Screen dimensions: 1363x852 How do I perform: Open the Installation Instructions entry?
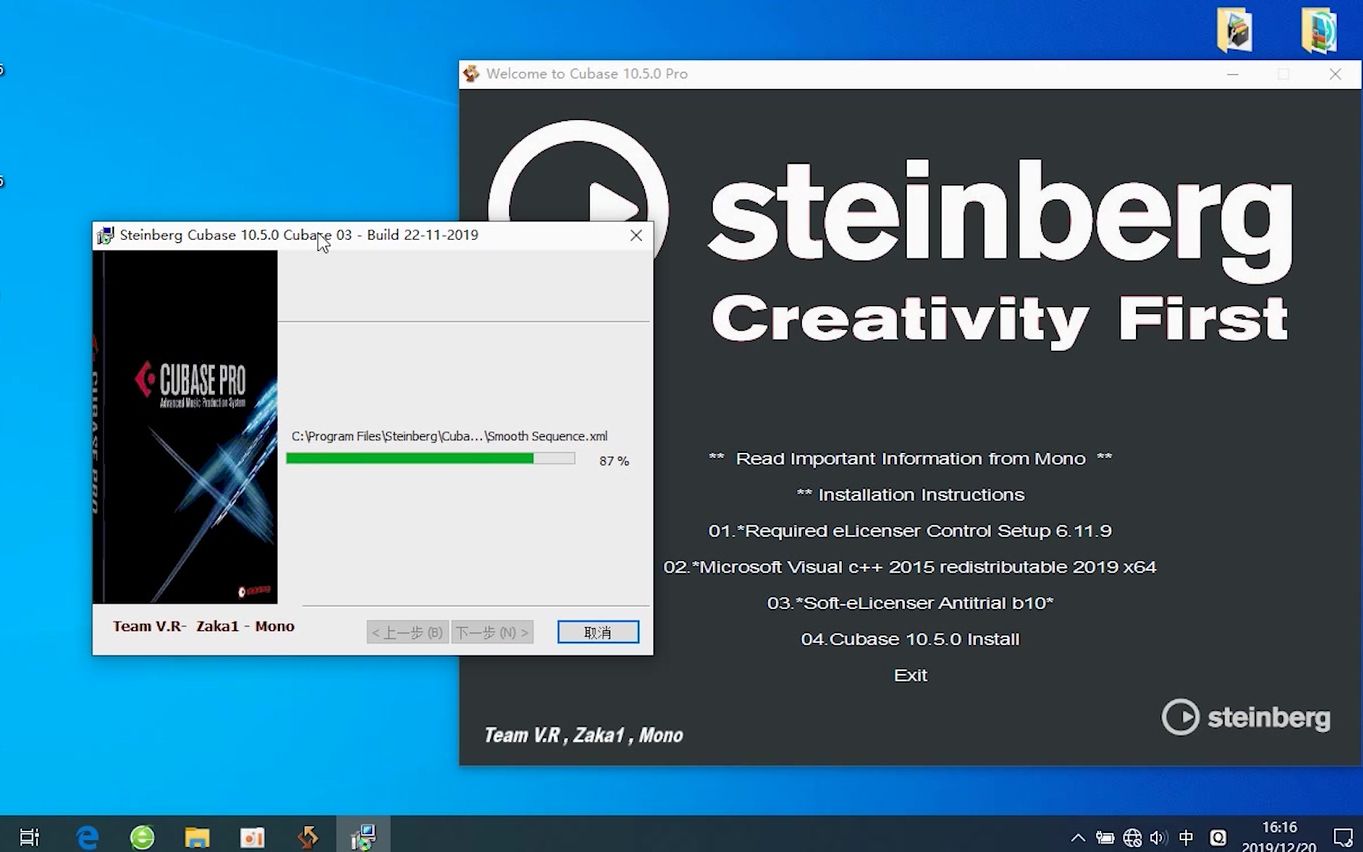910,495
